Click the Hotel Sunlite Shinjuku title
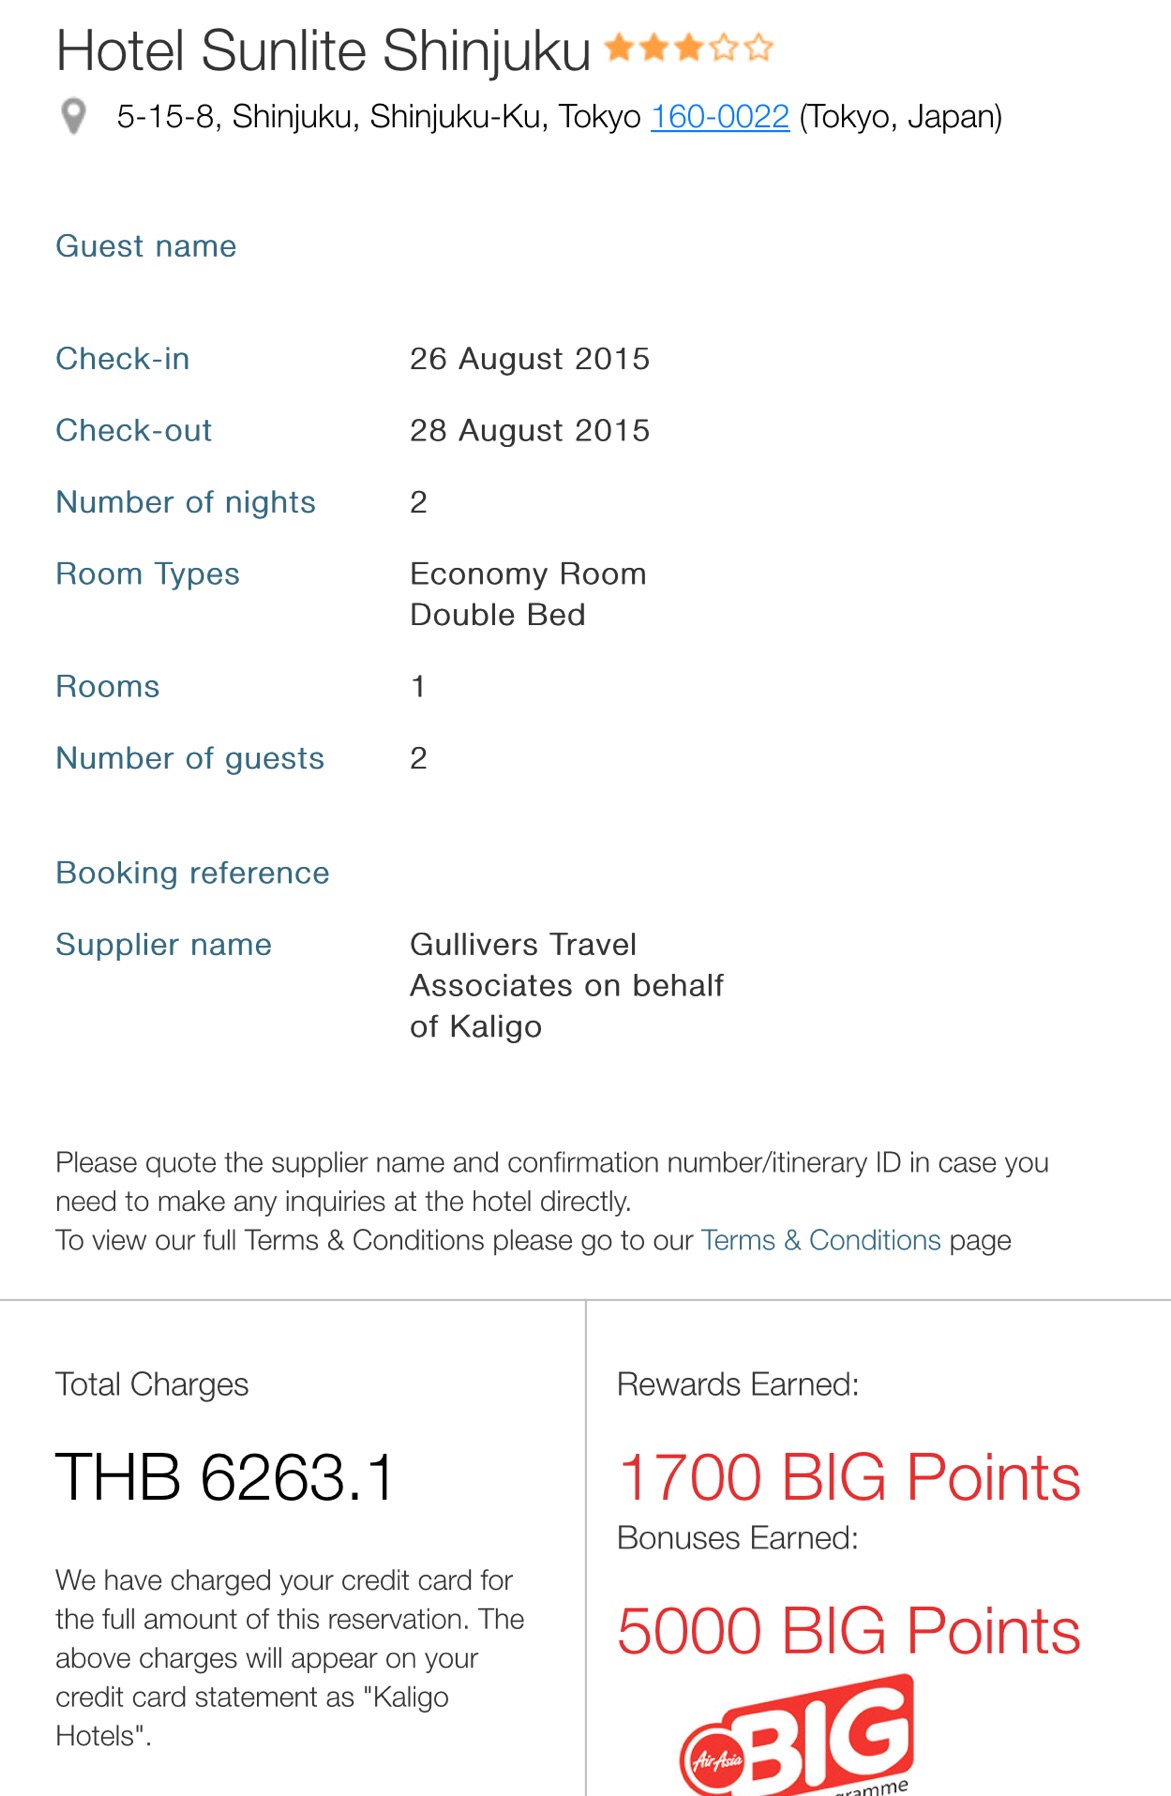The width and height of the screenshot is (1171, 1796). (x=323, y=50)
